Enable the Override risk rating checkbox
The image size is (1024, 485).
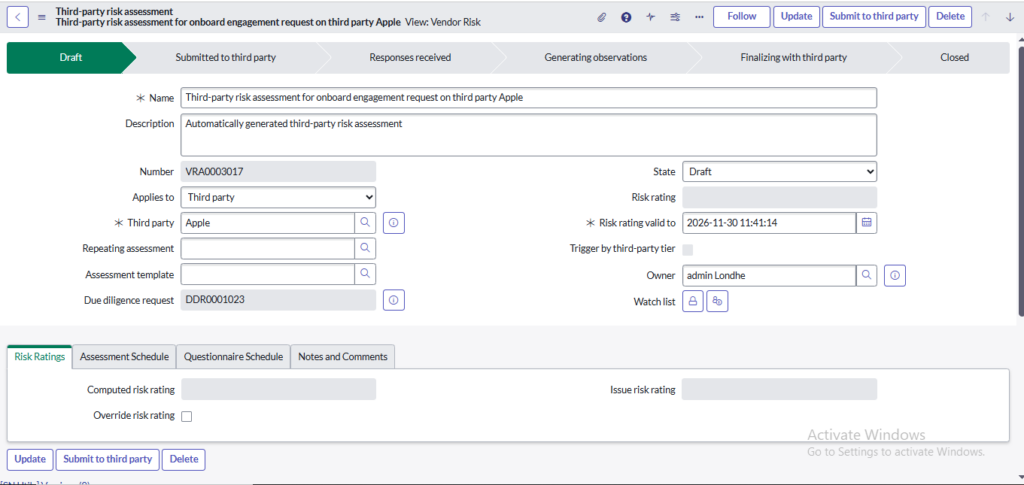coord(186,416)
